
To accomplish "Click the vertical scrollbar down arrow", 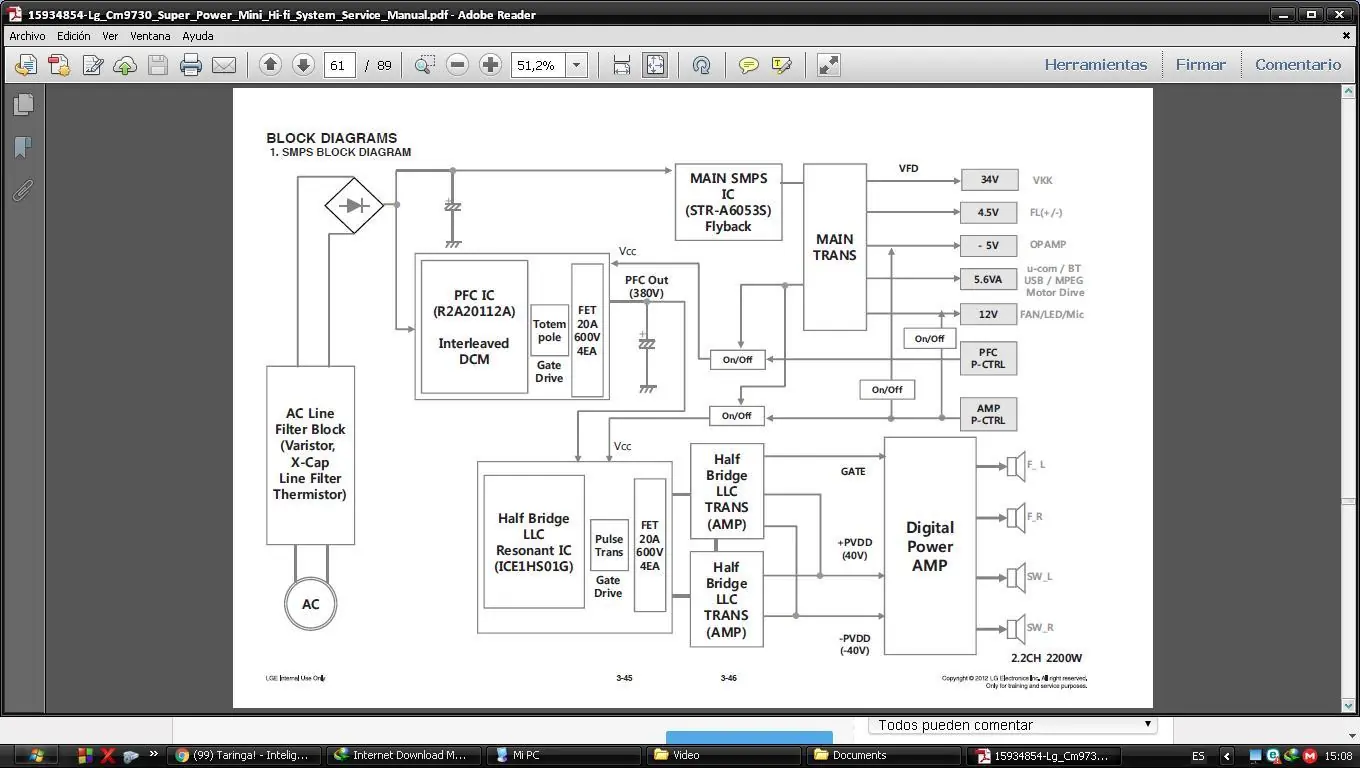I will click(1349, 705).
